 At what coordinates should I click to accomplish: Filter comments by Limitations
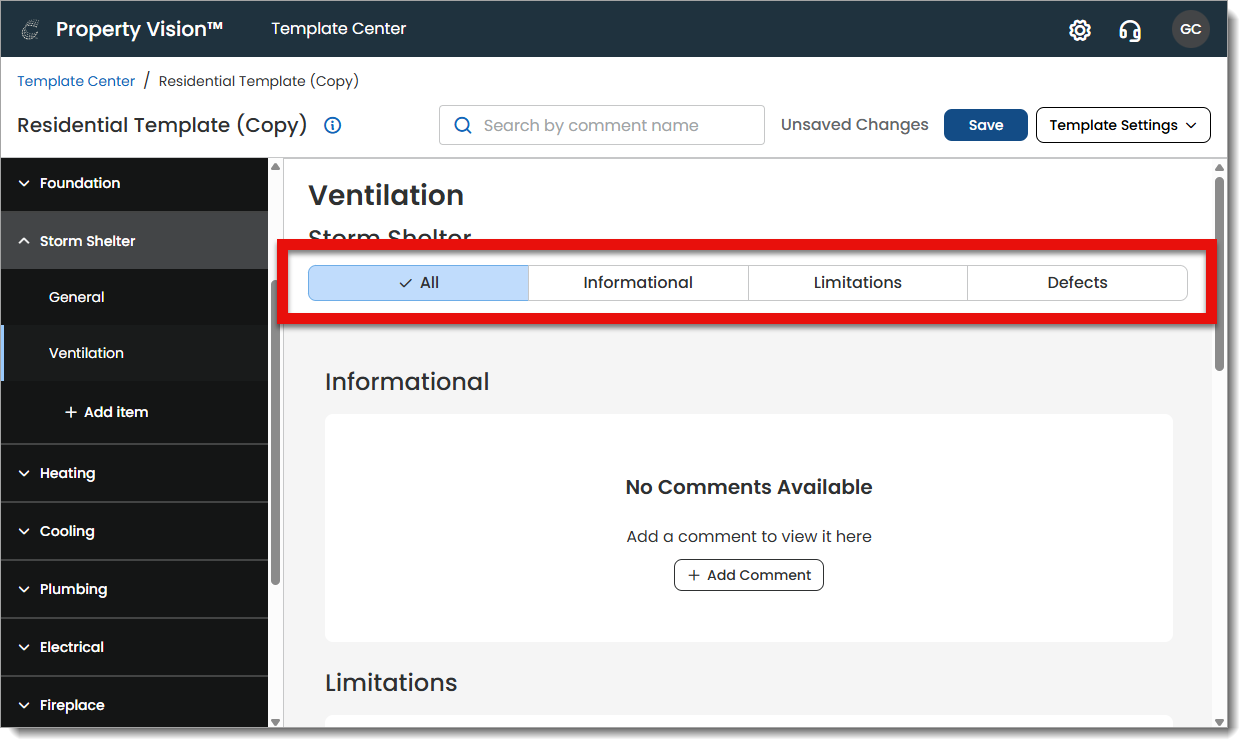(857, 283)
